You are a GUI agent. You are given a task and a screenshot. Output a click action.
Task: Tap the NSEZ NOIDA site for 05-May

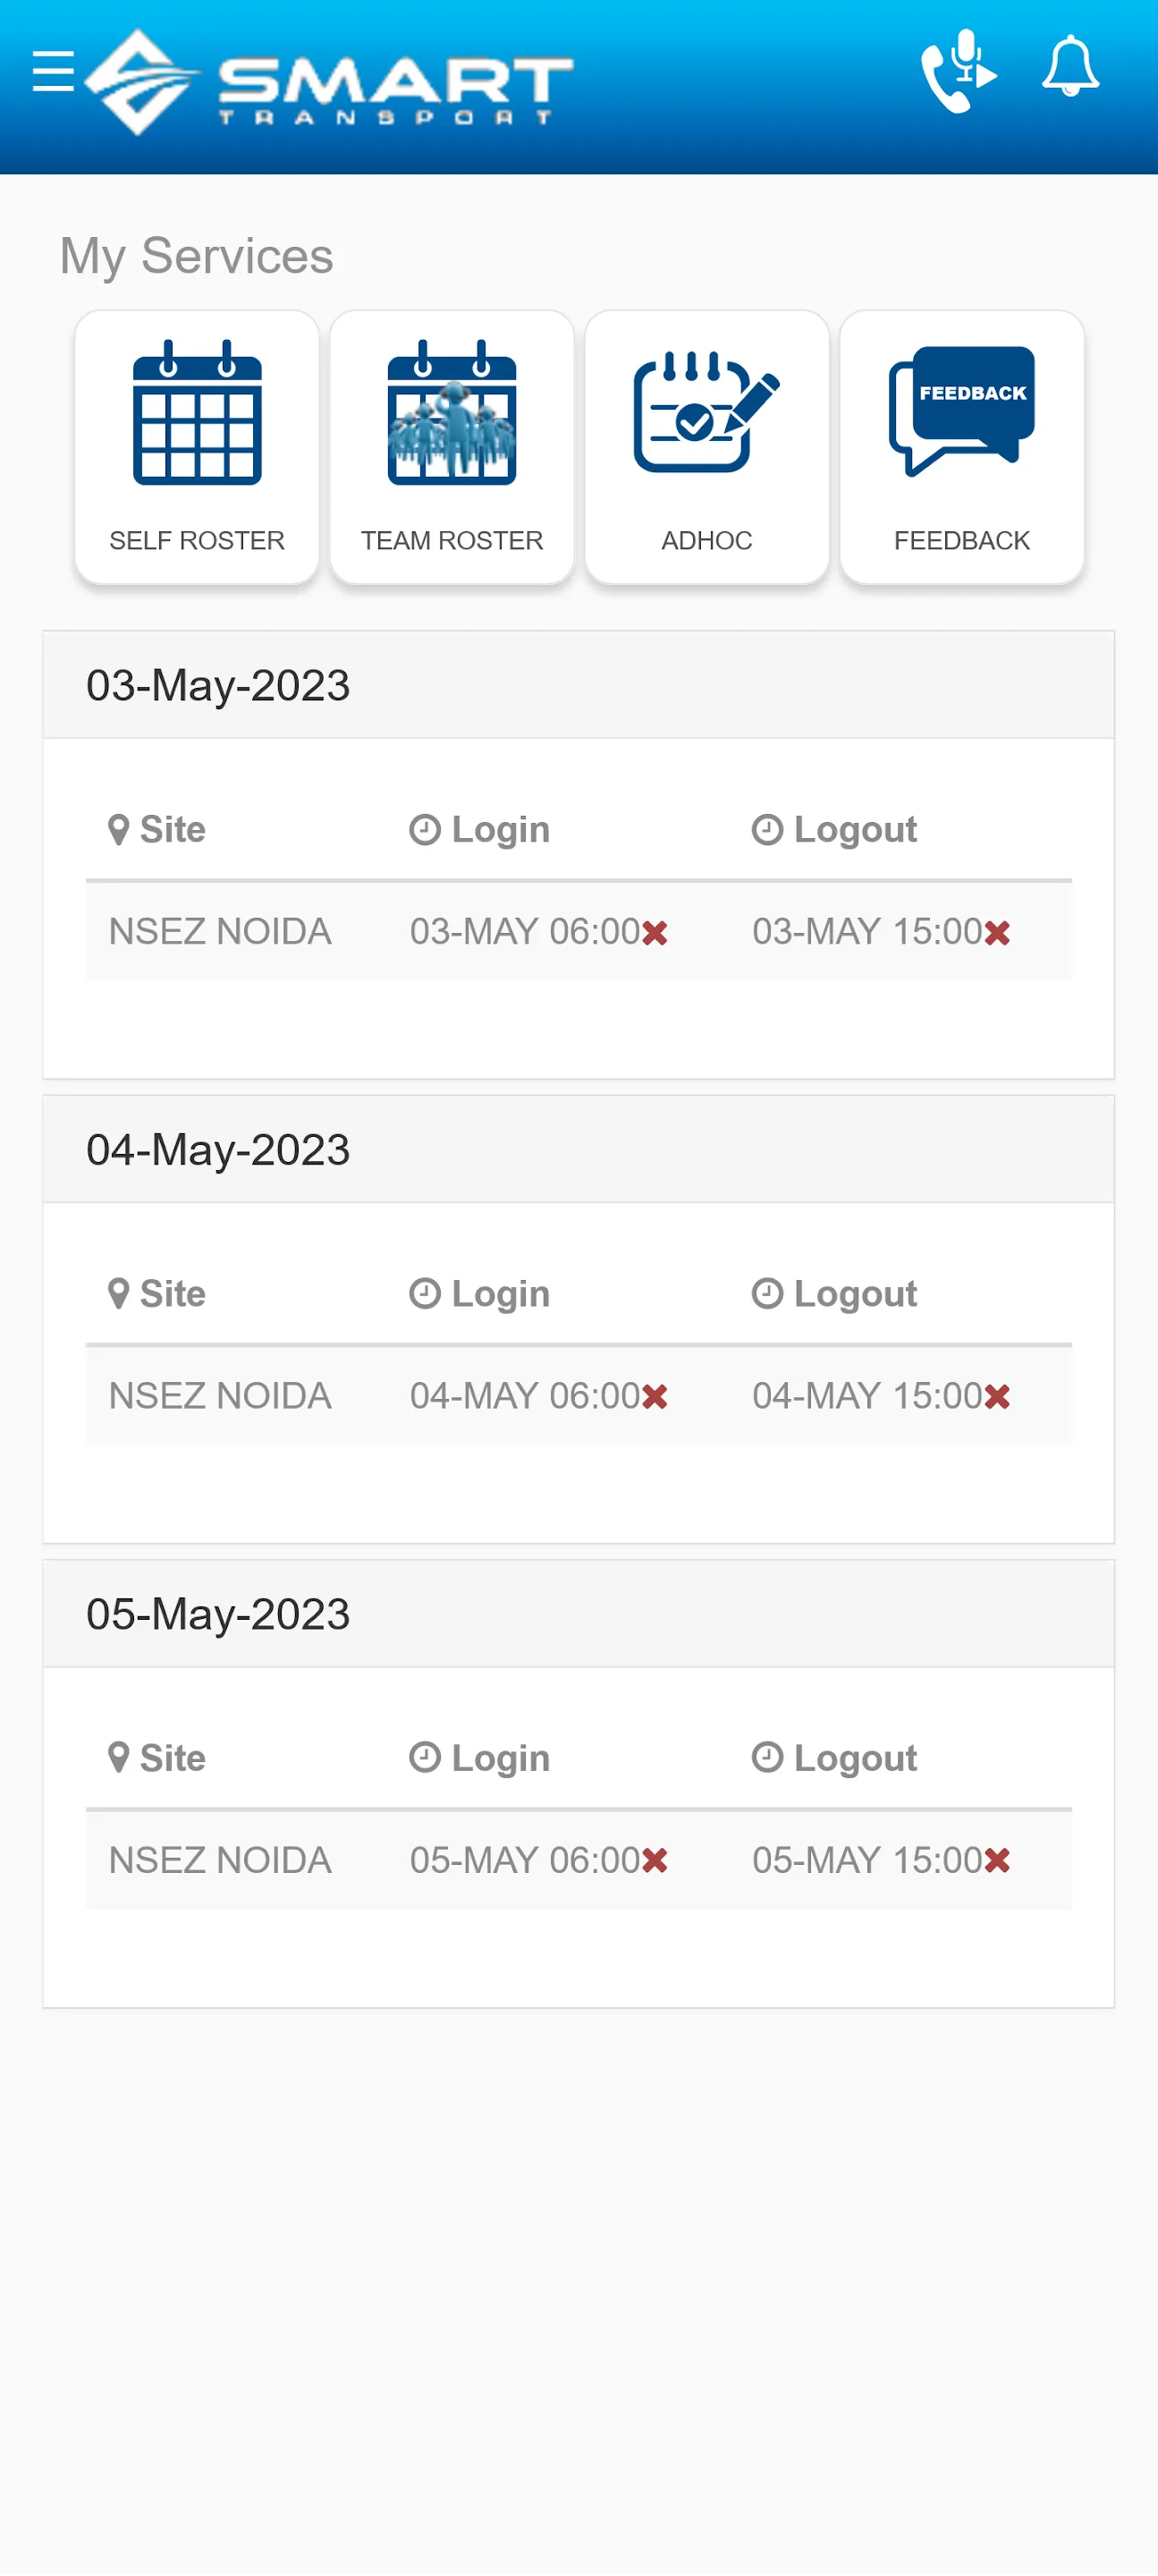(220, 1860)
